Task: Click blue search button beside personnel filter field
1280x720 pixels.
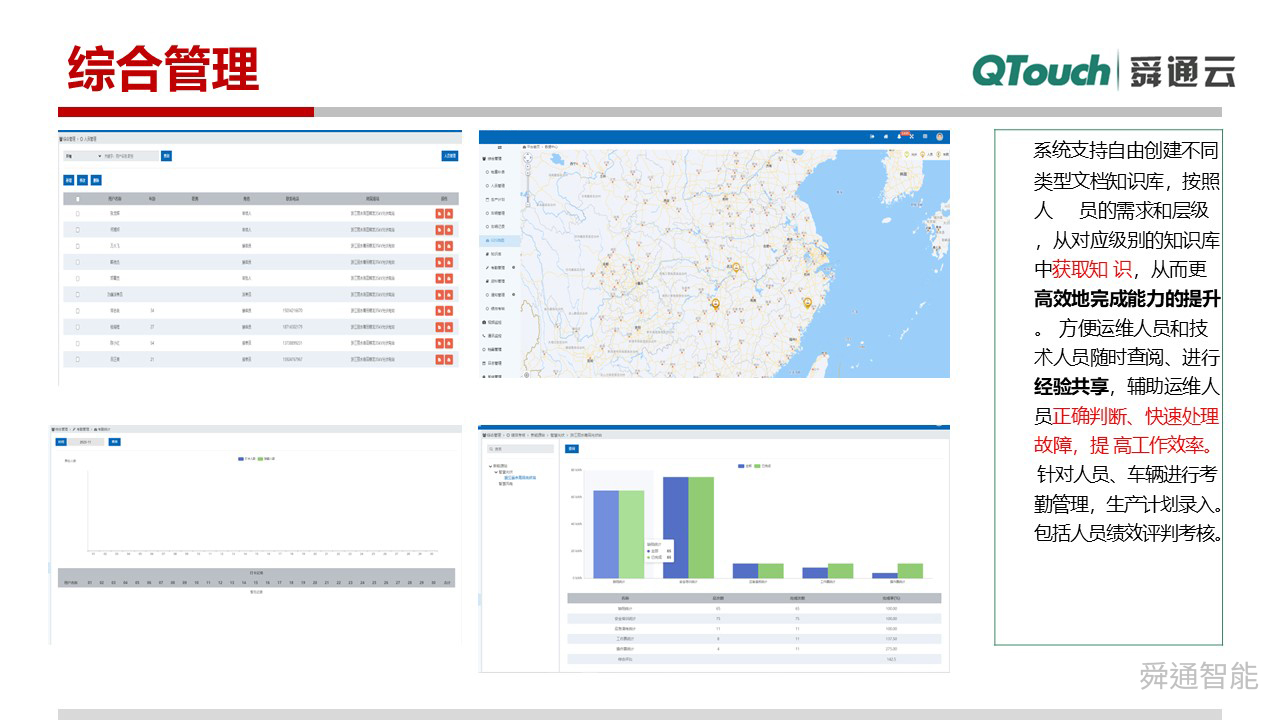Action: 167,156
